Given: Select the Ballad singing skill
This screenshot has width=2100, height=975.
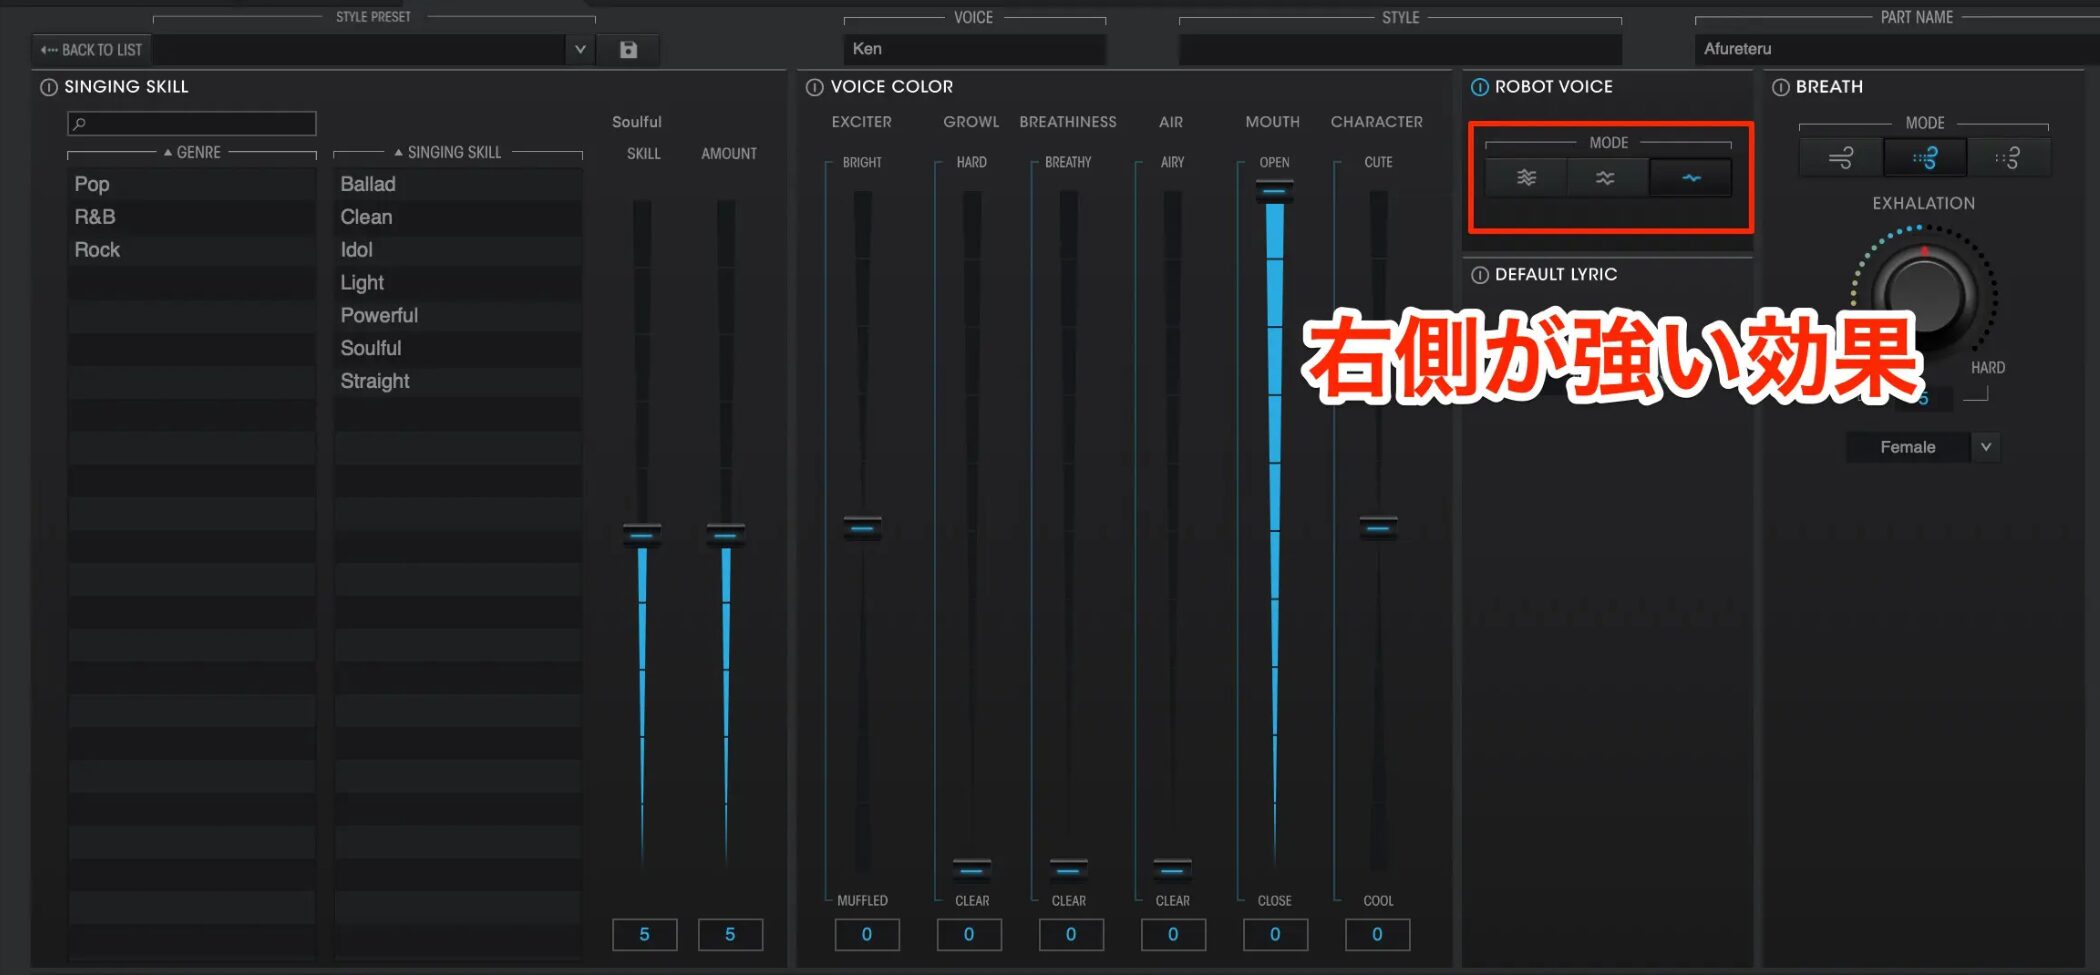Looking at the screenshot, I should [368, 184].
